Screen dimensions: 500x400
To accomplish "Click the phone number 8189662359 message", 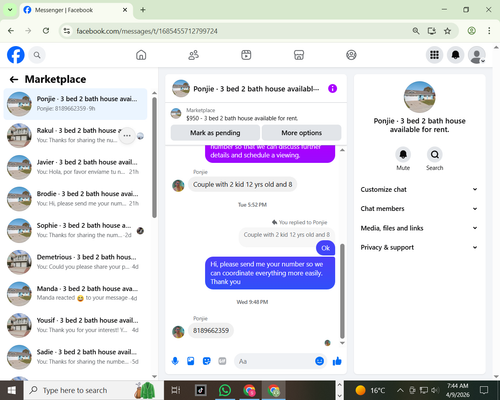I will coord(211,330).
